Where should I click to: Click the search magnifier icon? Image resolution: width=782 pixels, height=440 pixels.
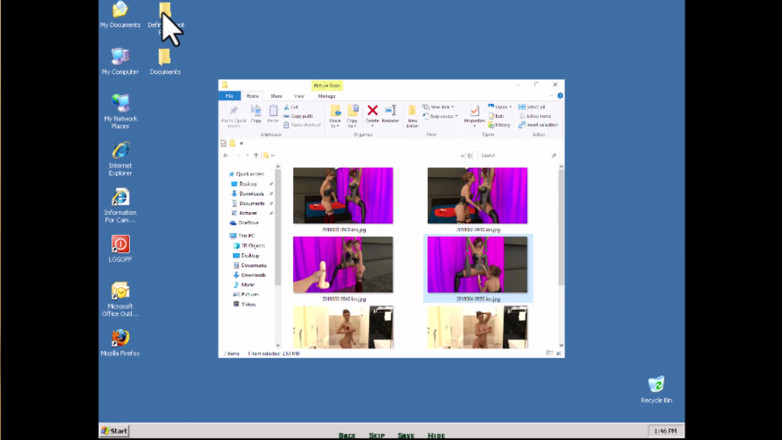click(x=554, y=156)
